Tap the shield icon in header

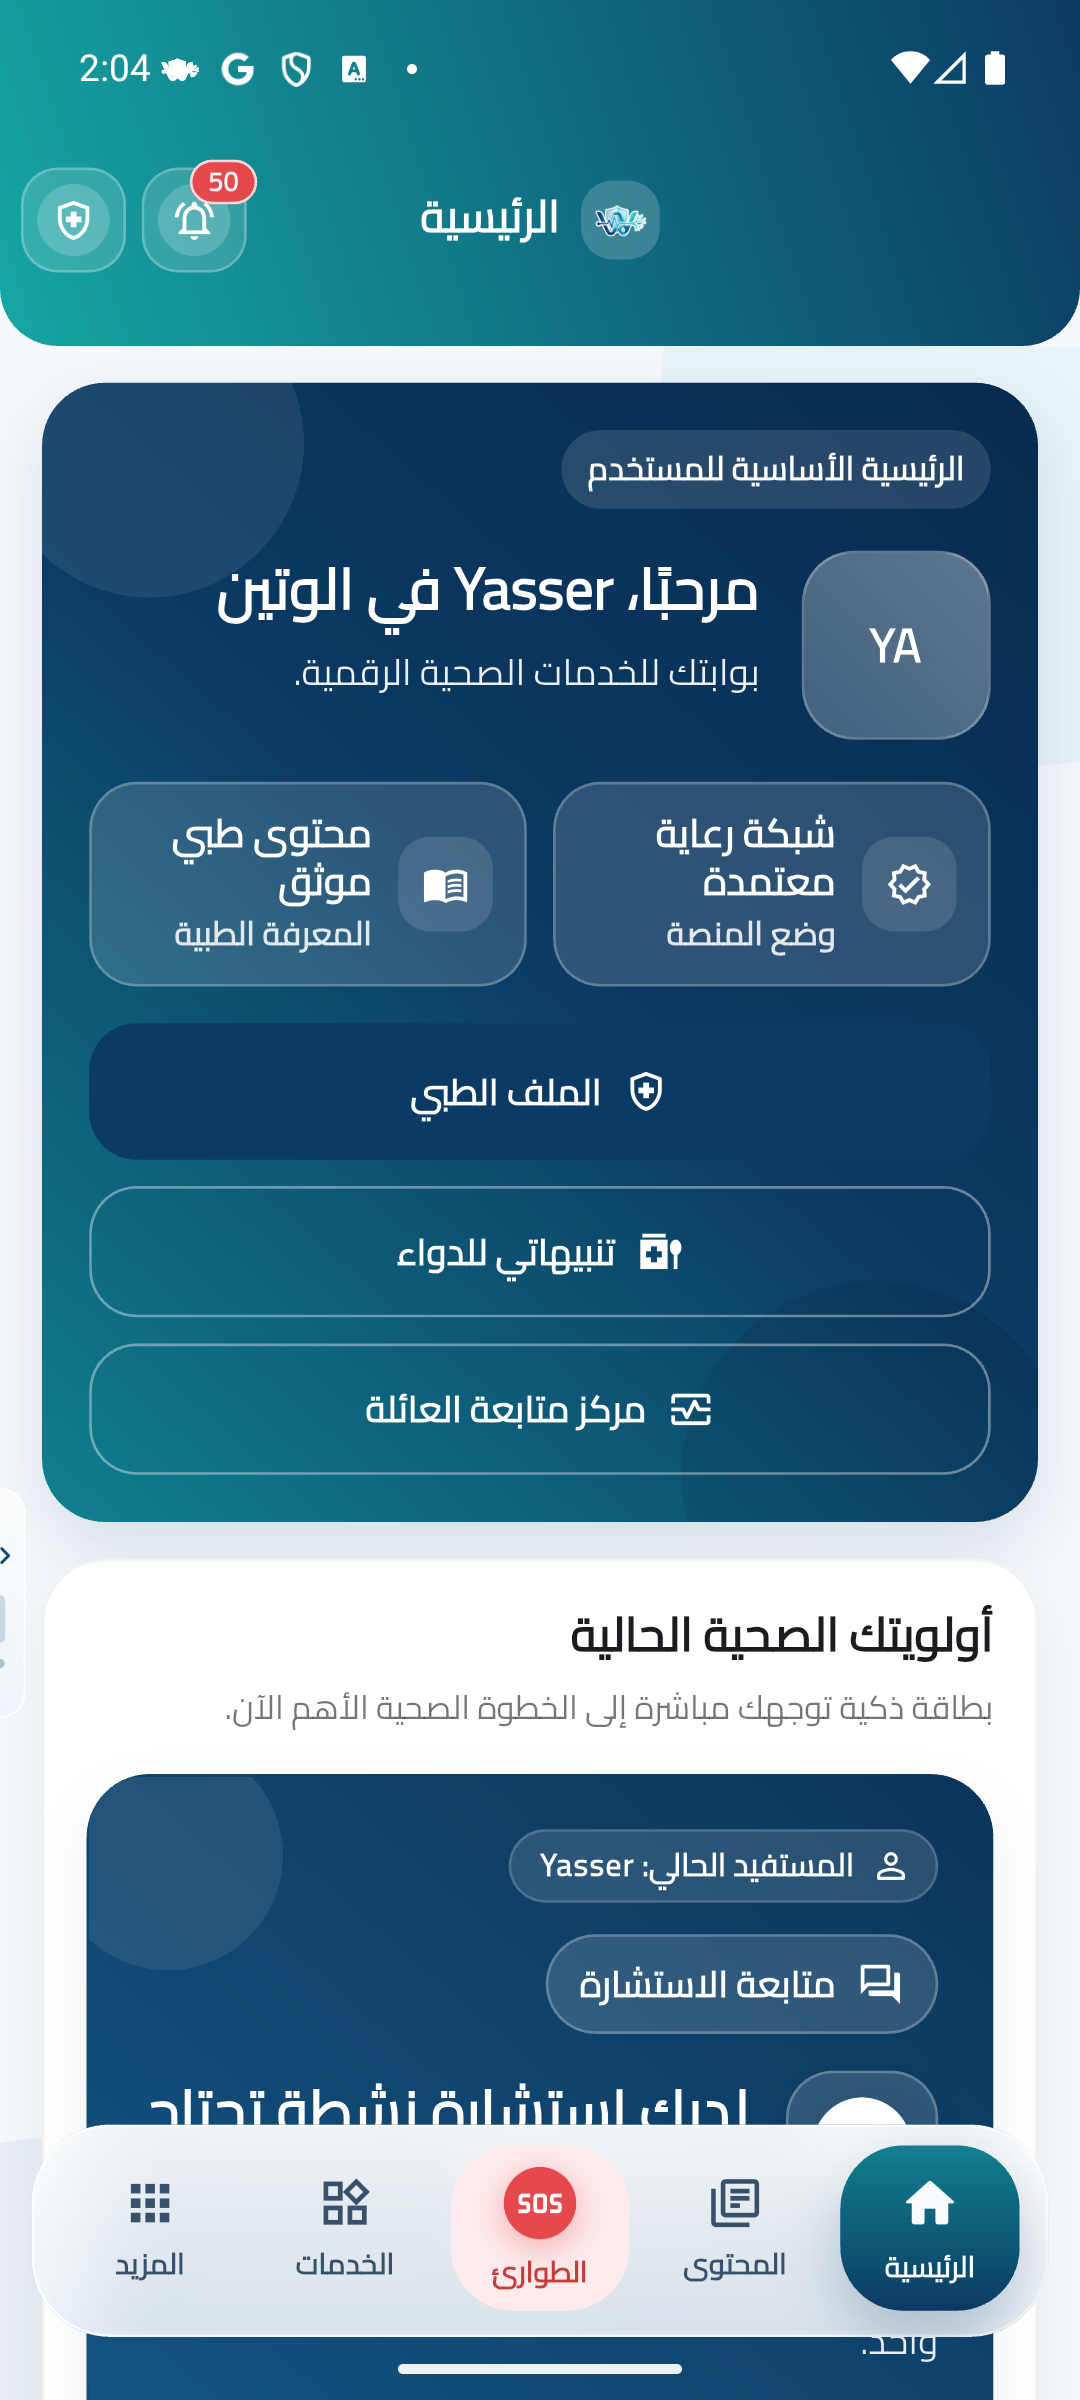pos(73,220)
